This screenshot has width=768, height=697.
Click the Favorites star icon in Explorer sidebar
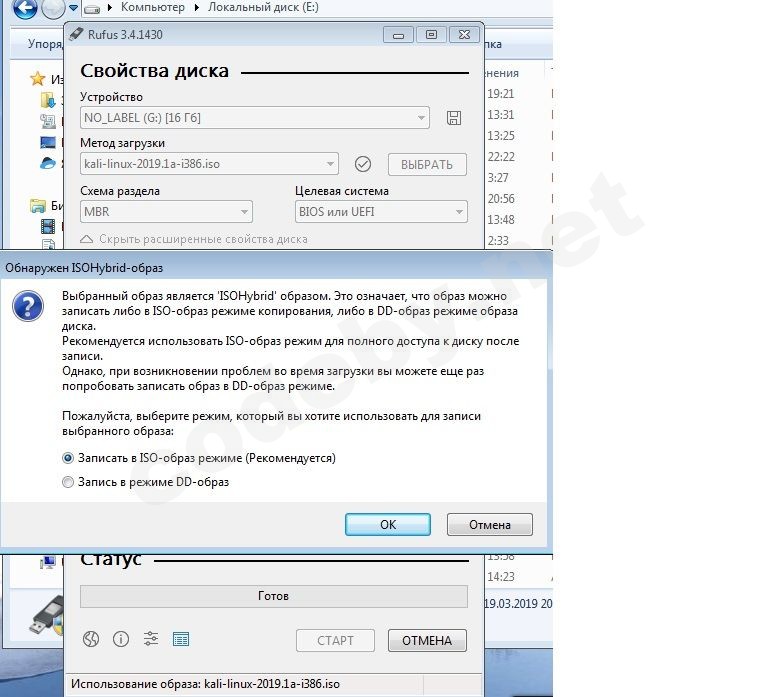[37, 78]
